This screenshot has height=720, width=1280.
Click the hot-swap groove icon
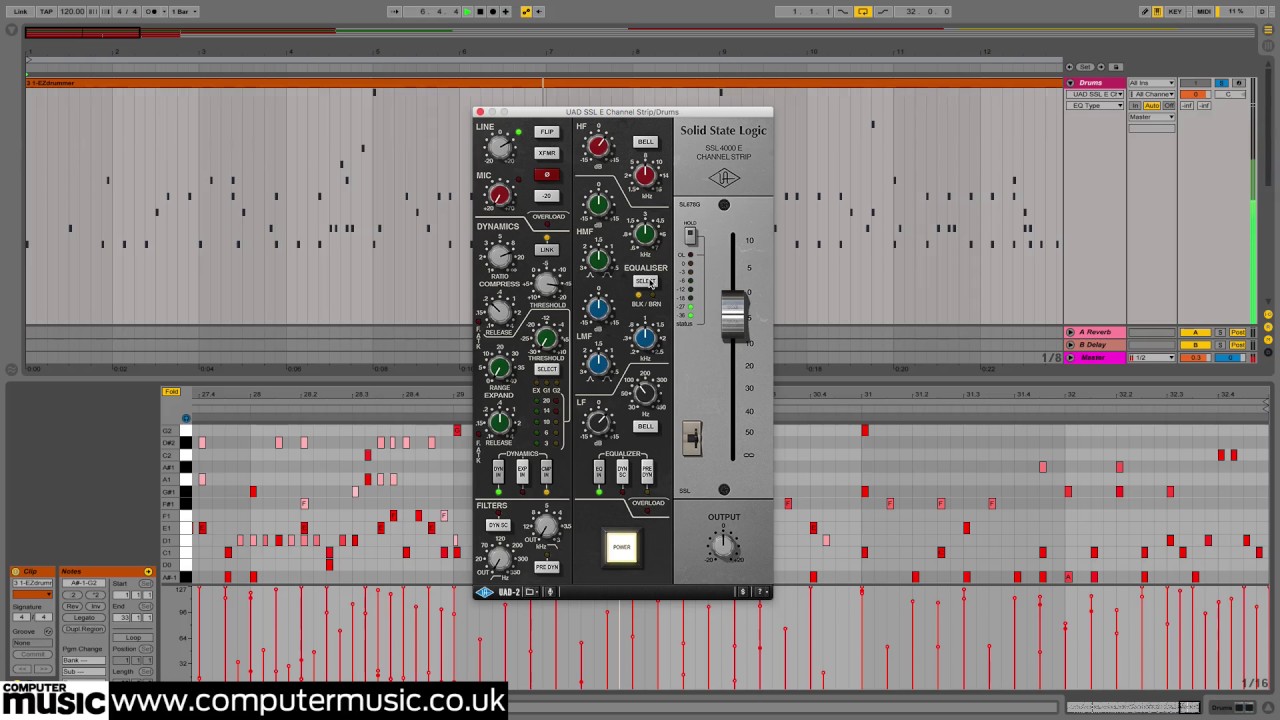[48, 632]
